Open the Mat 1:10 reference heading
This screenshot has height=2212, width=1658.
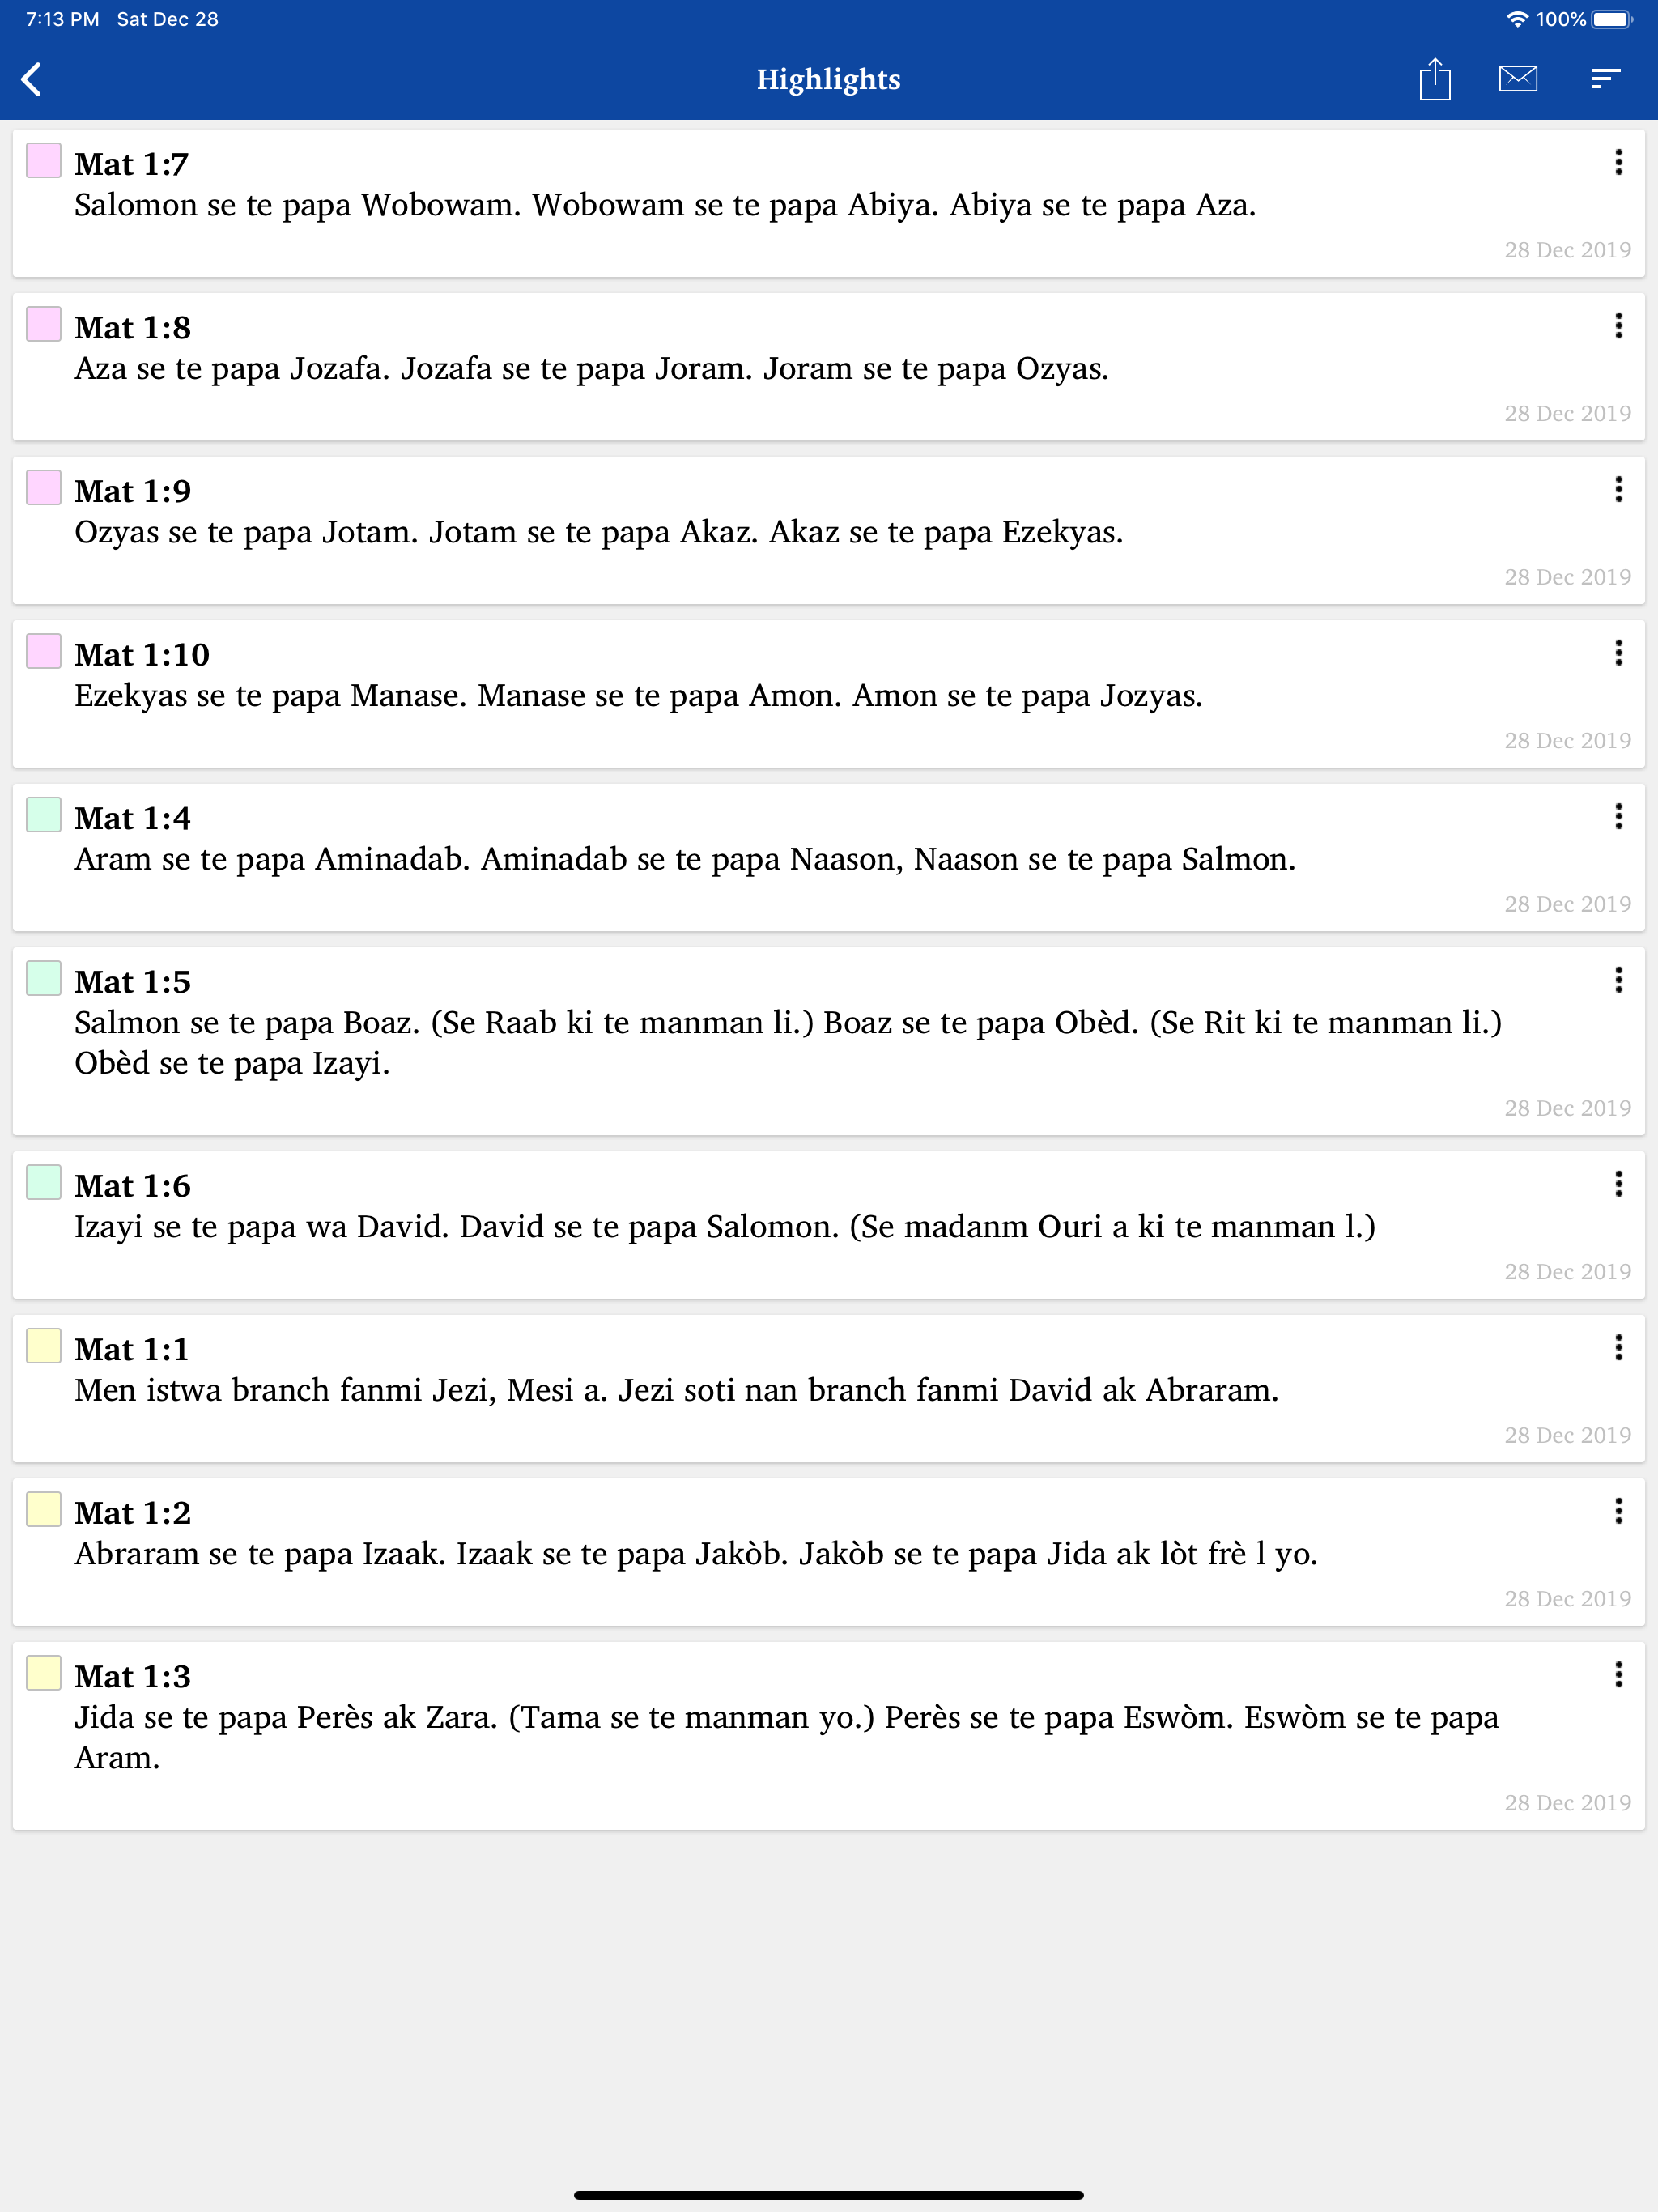point(142,655)
